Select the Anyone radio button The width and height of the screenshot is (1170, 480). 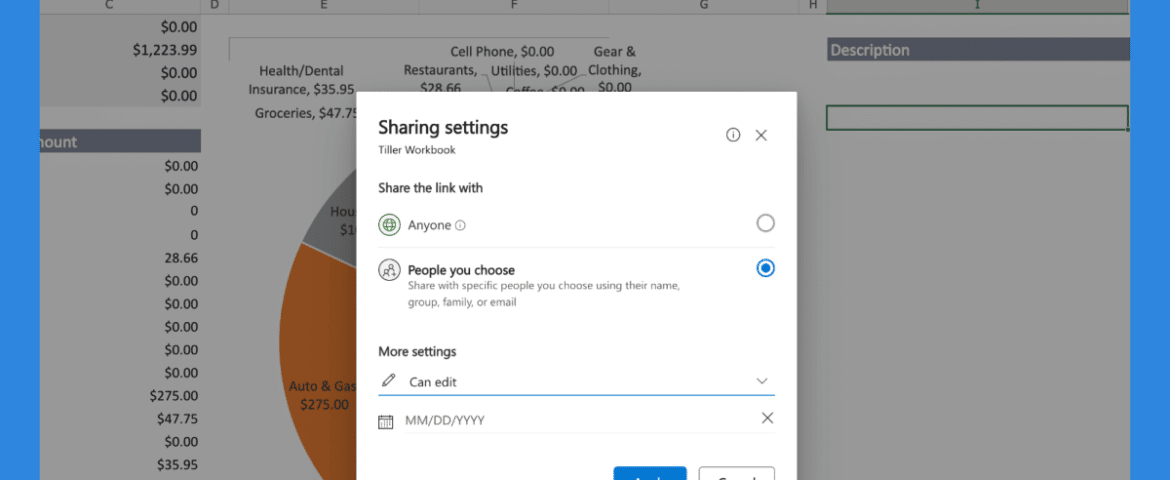point(766,223)
